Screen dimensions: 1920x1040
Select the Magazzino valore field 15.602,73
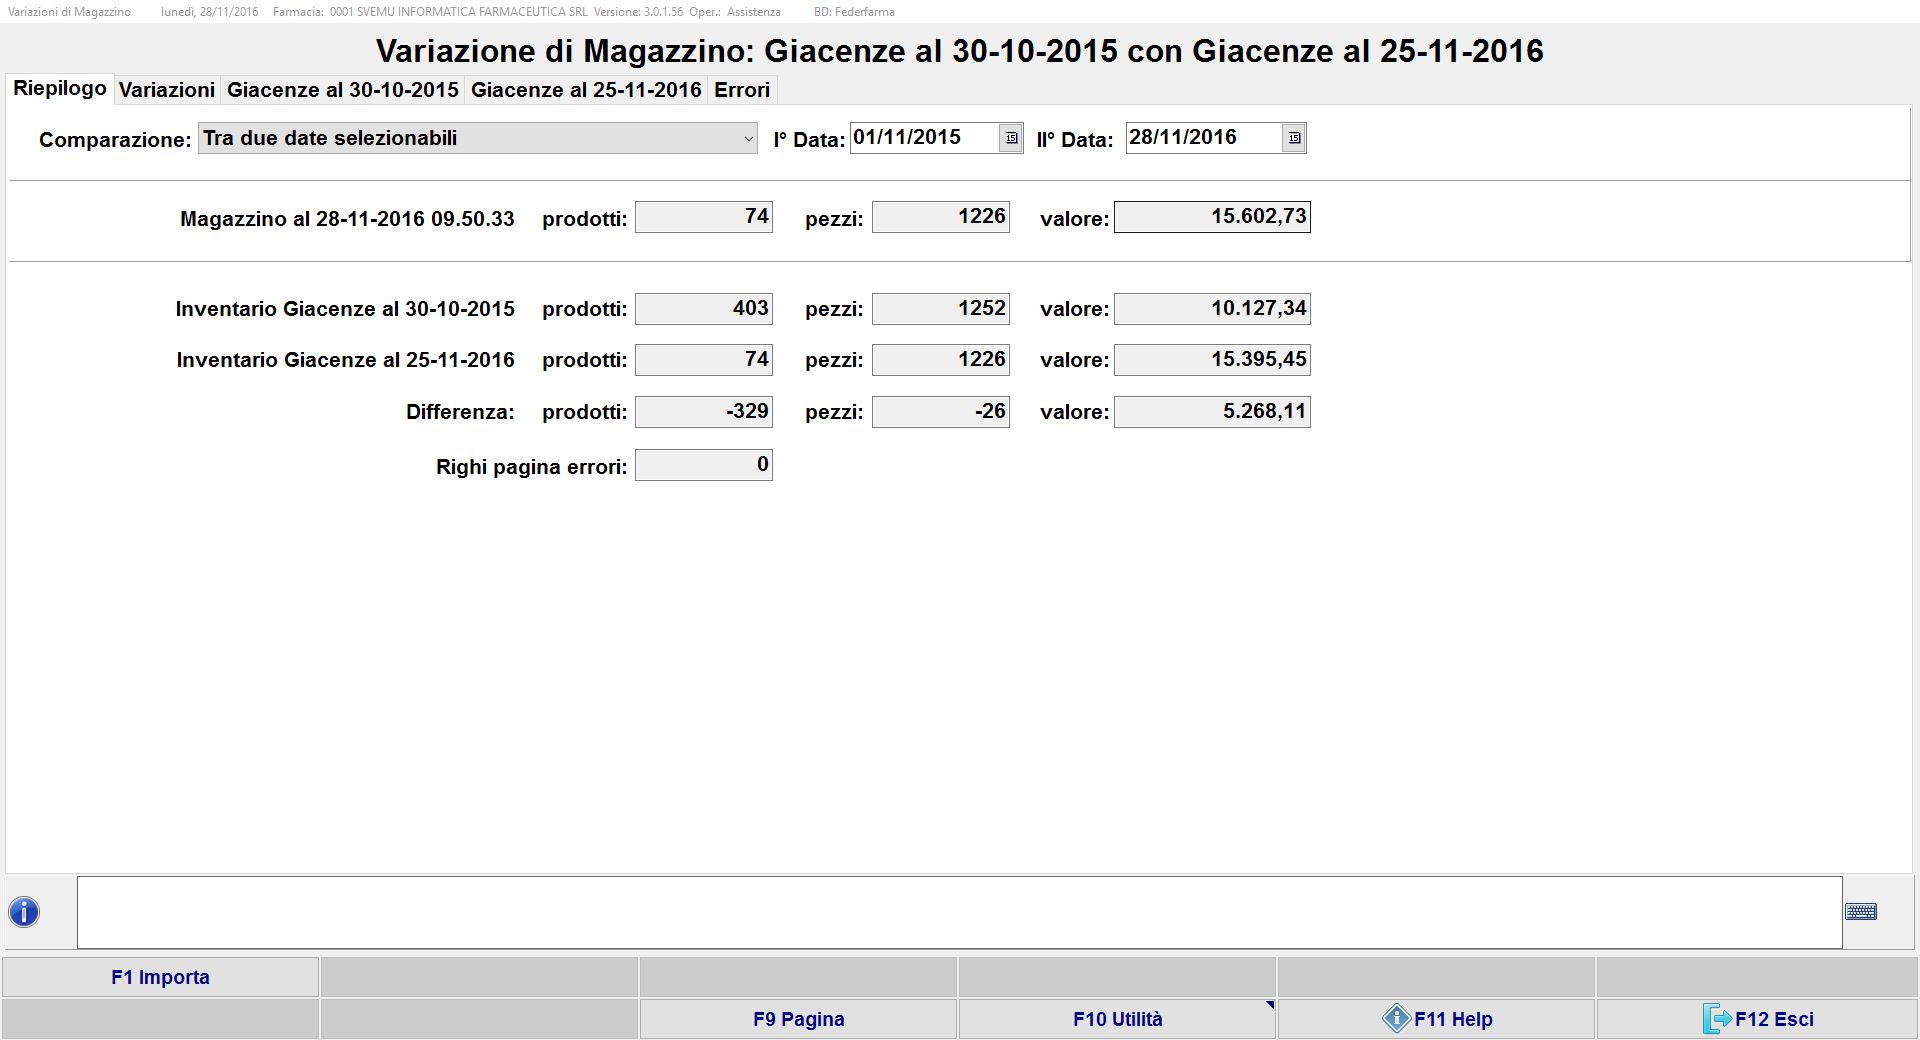(x=1212, y=217)
